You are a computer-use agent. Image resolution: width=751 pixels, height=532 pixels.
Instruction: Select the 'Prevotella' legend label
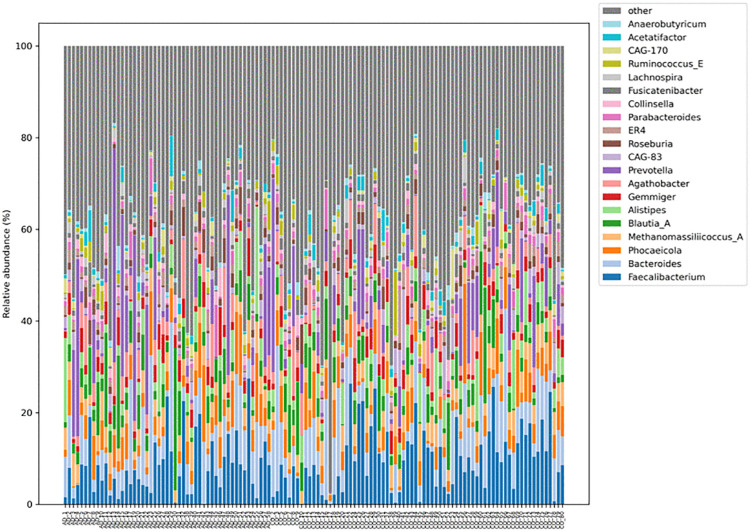click(650, 170)
